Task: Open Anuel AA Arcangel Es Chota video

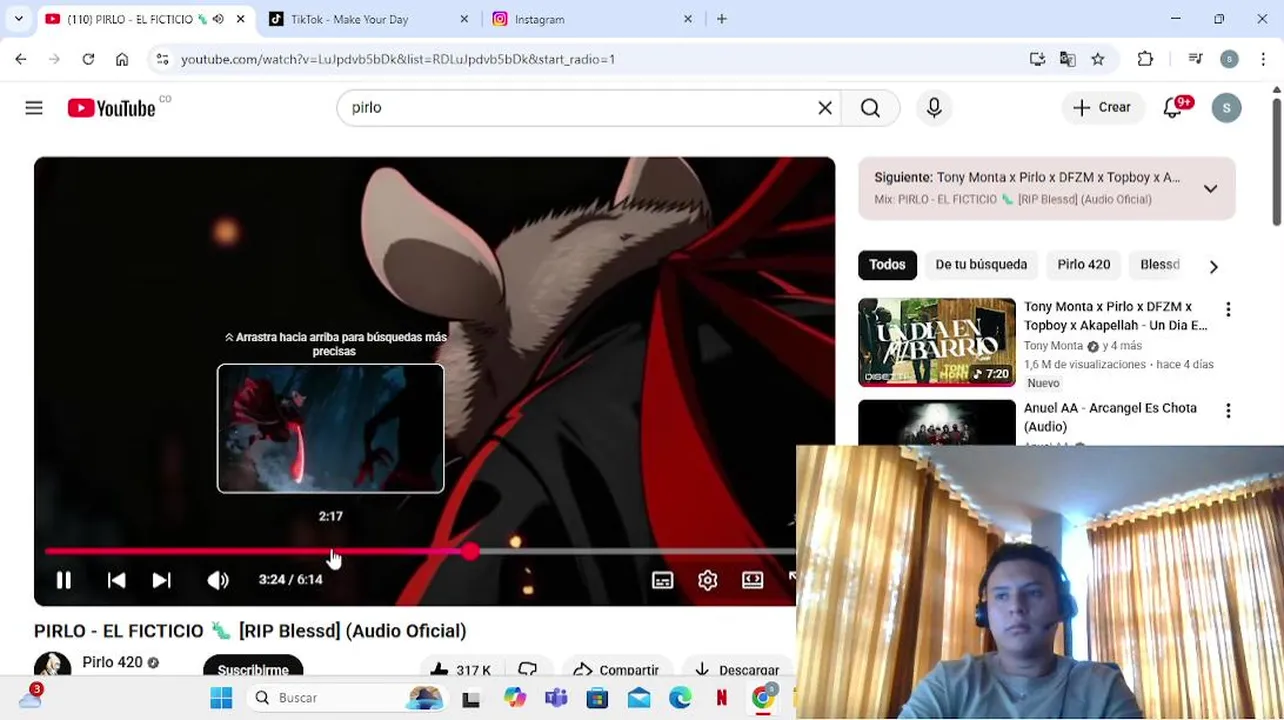Action: 1110,417
